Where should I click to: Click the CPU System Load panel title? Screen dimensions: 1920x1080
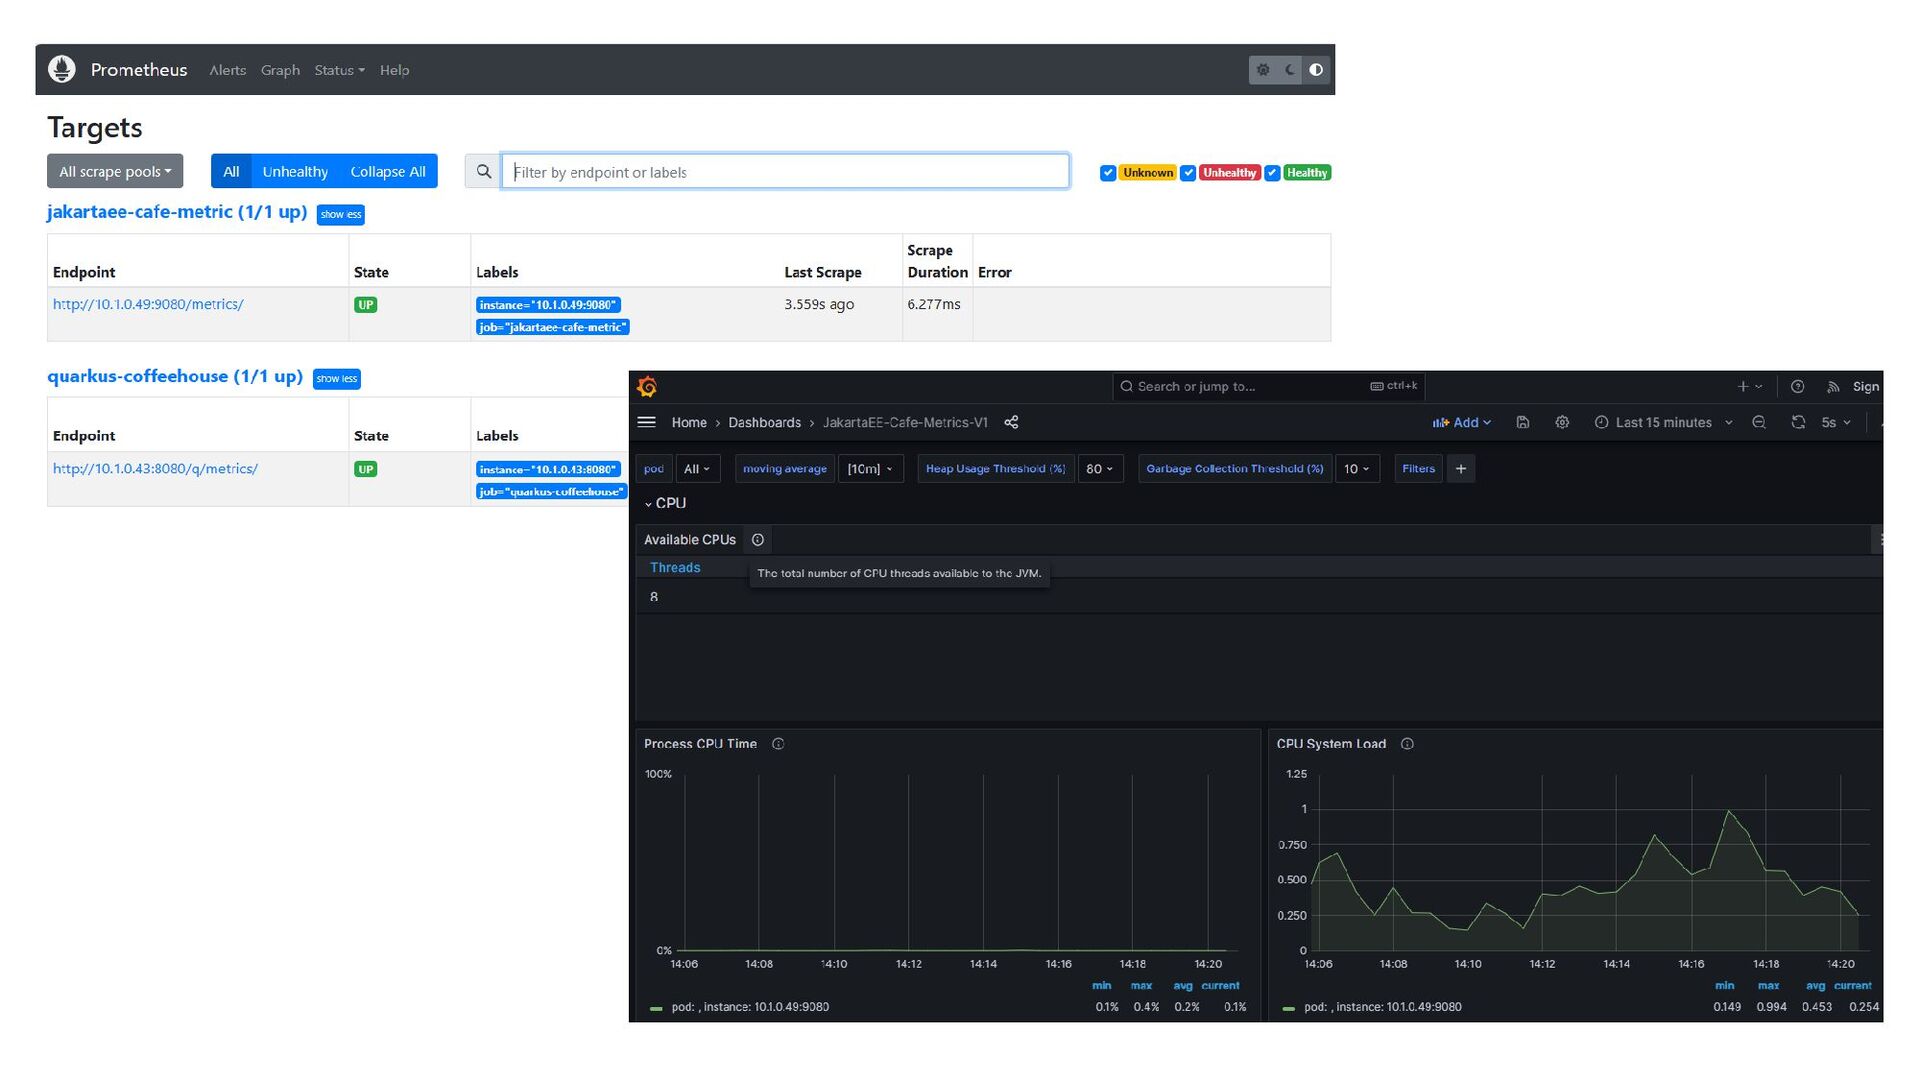tap(1331, 744)
